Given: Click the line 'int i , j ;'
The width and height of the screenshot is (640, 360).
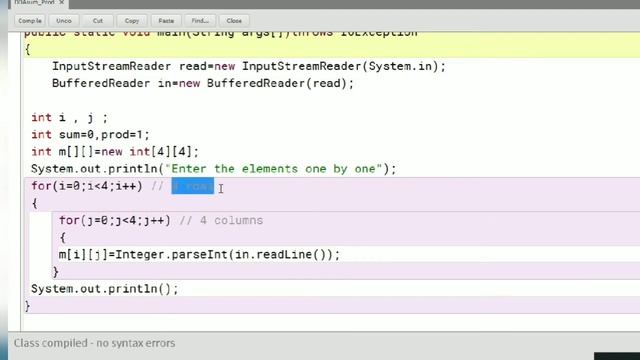Looking at the screenshot, I should click(x=70, y=118).
